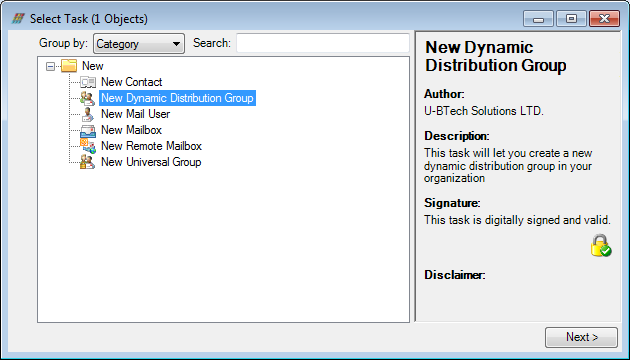Open the Group by Category dropdown
The height and width of the screenshot is (360, 630).
pyautogui.click(x=139, y=43)
